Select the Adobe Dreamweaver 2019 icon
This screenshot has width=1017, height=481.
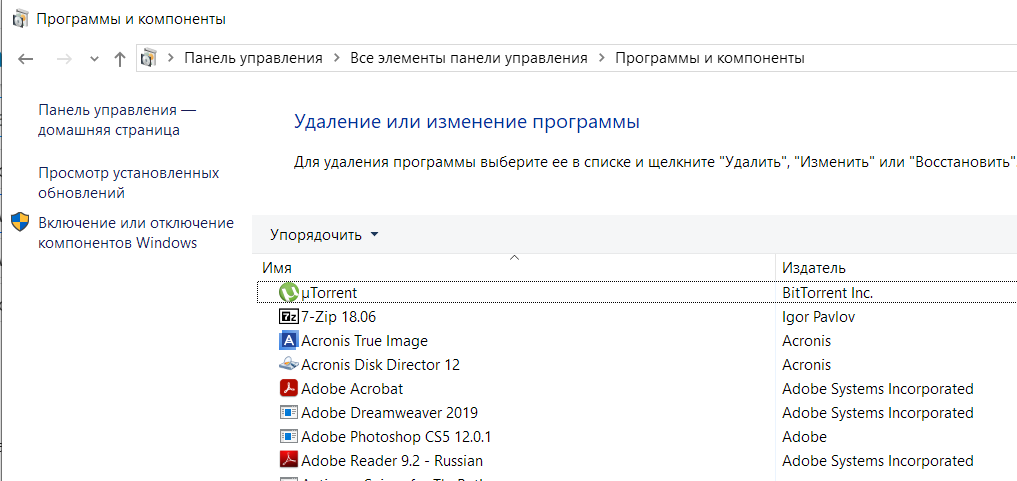[288, 413]
